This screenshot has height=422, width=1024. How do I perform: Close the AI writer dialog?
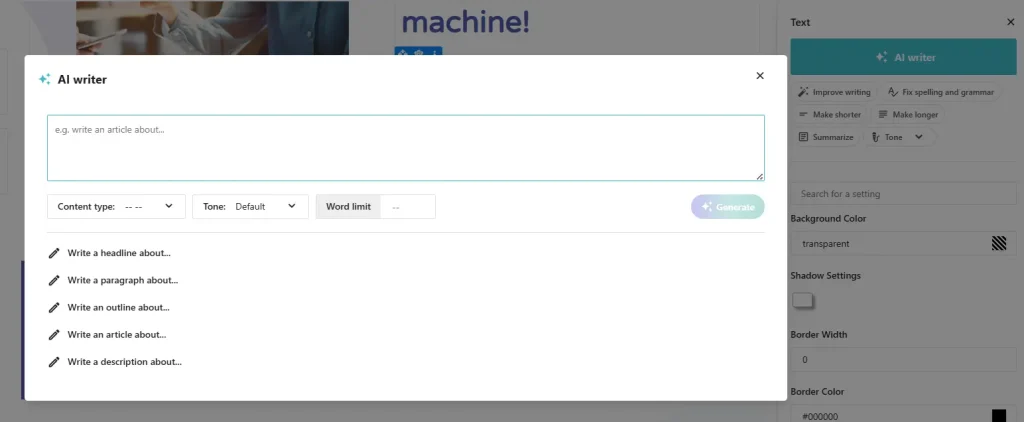pos(760,76)
